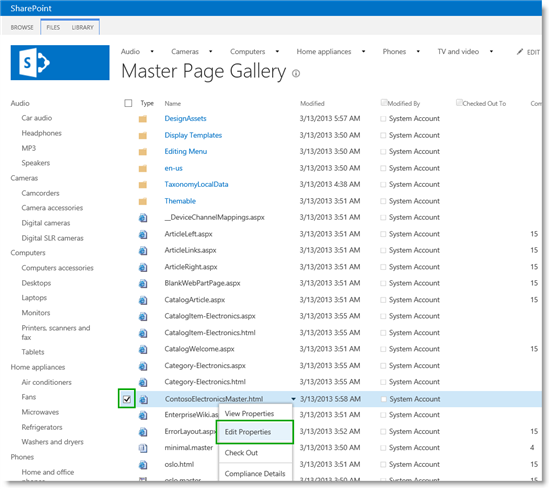Open dropdown arrow next to ContosoElectronicsMaster.html

point(293,399)
